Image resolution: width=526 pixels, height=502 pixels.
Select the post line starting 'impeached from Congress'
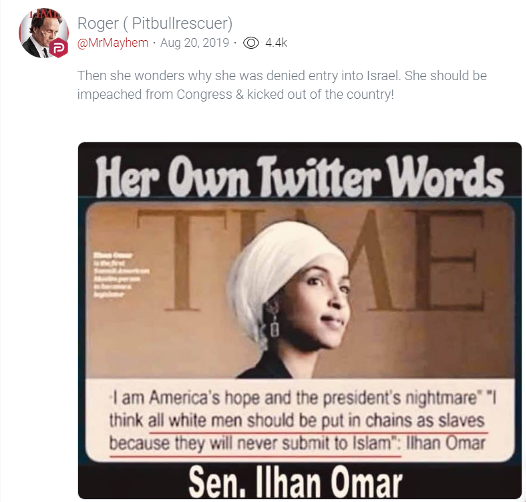(235, 94)
